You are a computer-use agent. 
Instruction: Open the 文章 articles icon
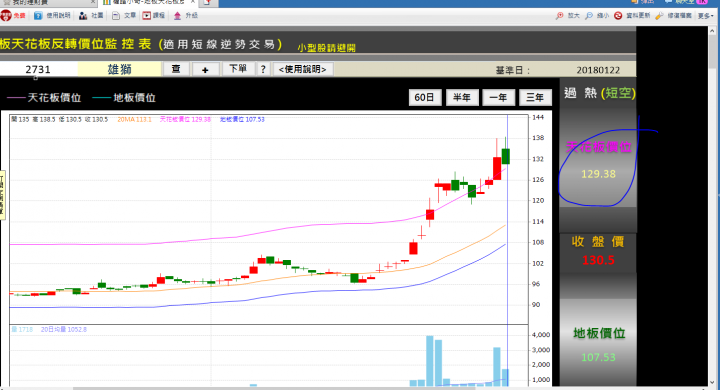116,16
